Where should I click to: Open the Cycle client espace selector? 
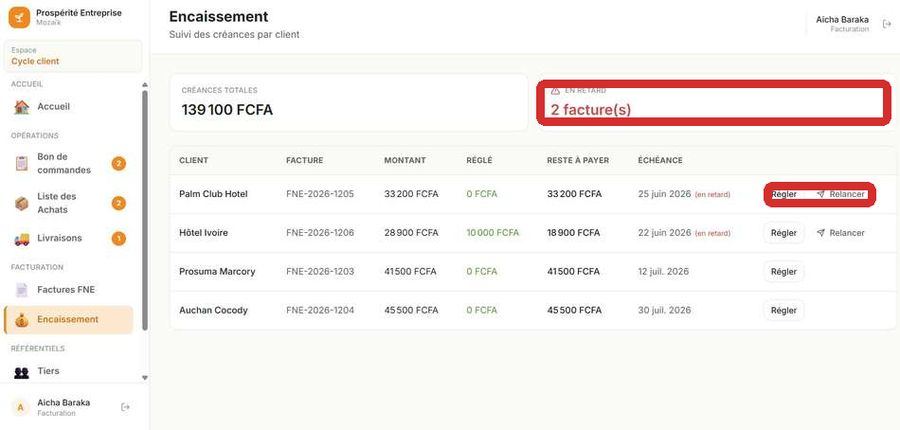tap(73, 56)
